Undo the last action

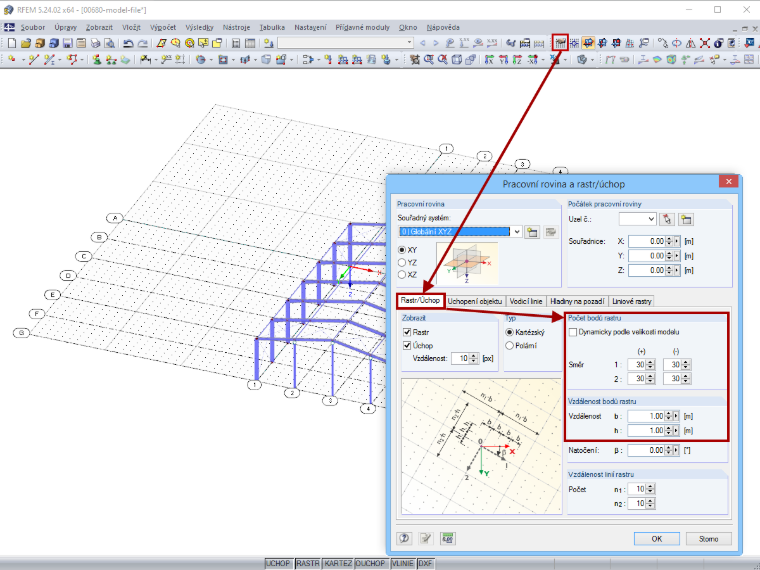128,43
